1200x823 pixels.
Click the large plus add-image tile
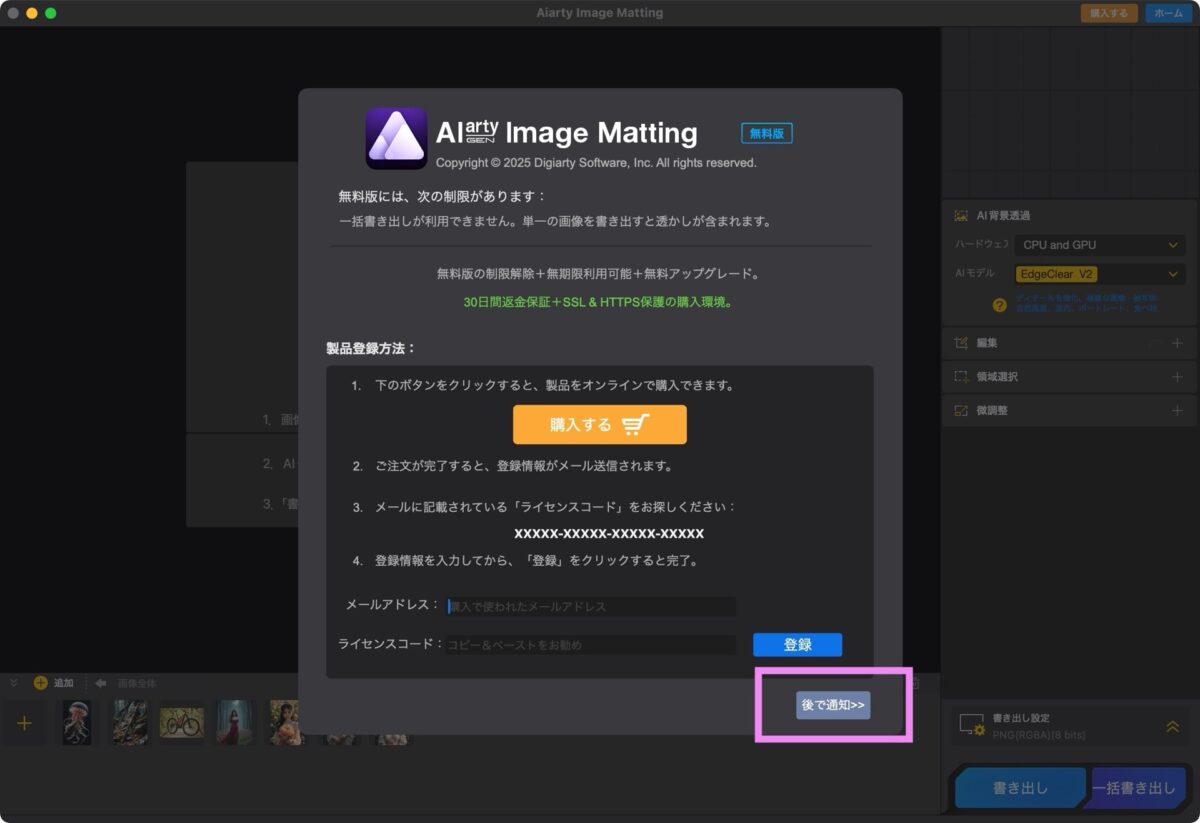(x=24, y=723)
